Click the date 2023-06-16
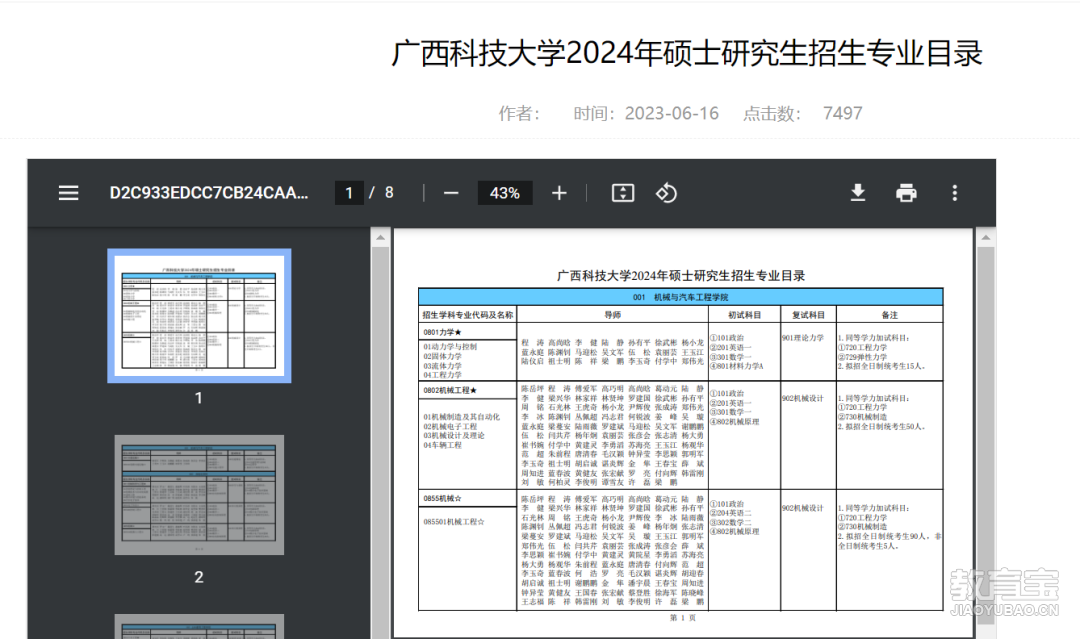 click(x=672, y=113)
